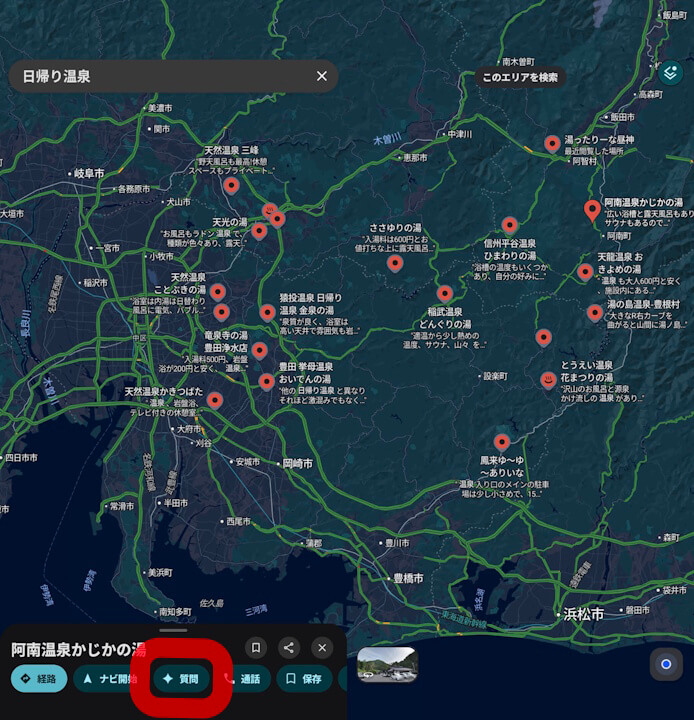Screen dimensions: 694x720
Task: Click the 美濃市 label
Action: coord(160,108)
